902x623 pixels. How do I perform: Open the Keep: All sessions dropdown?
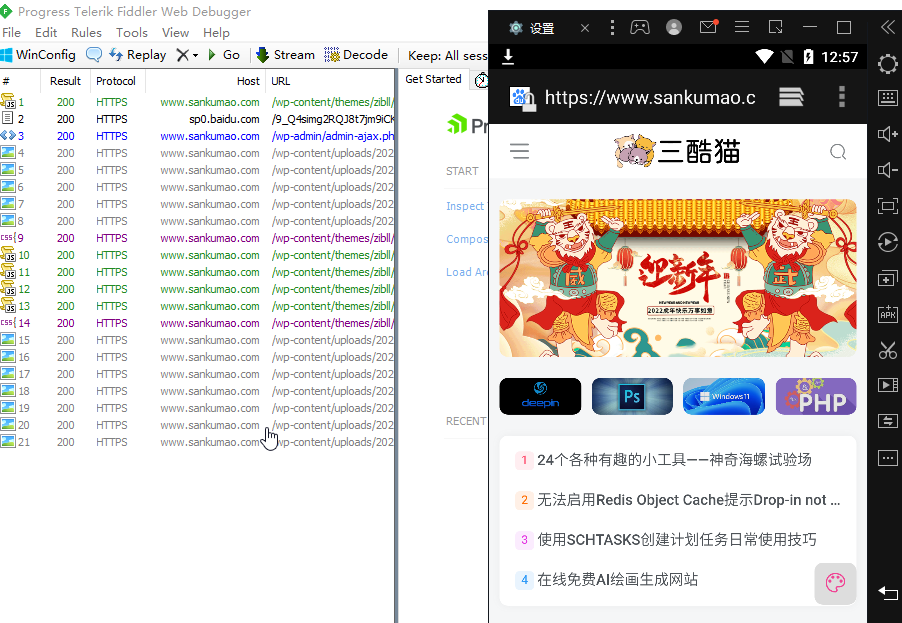point(448,56)
